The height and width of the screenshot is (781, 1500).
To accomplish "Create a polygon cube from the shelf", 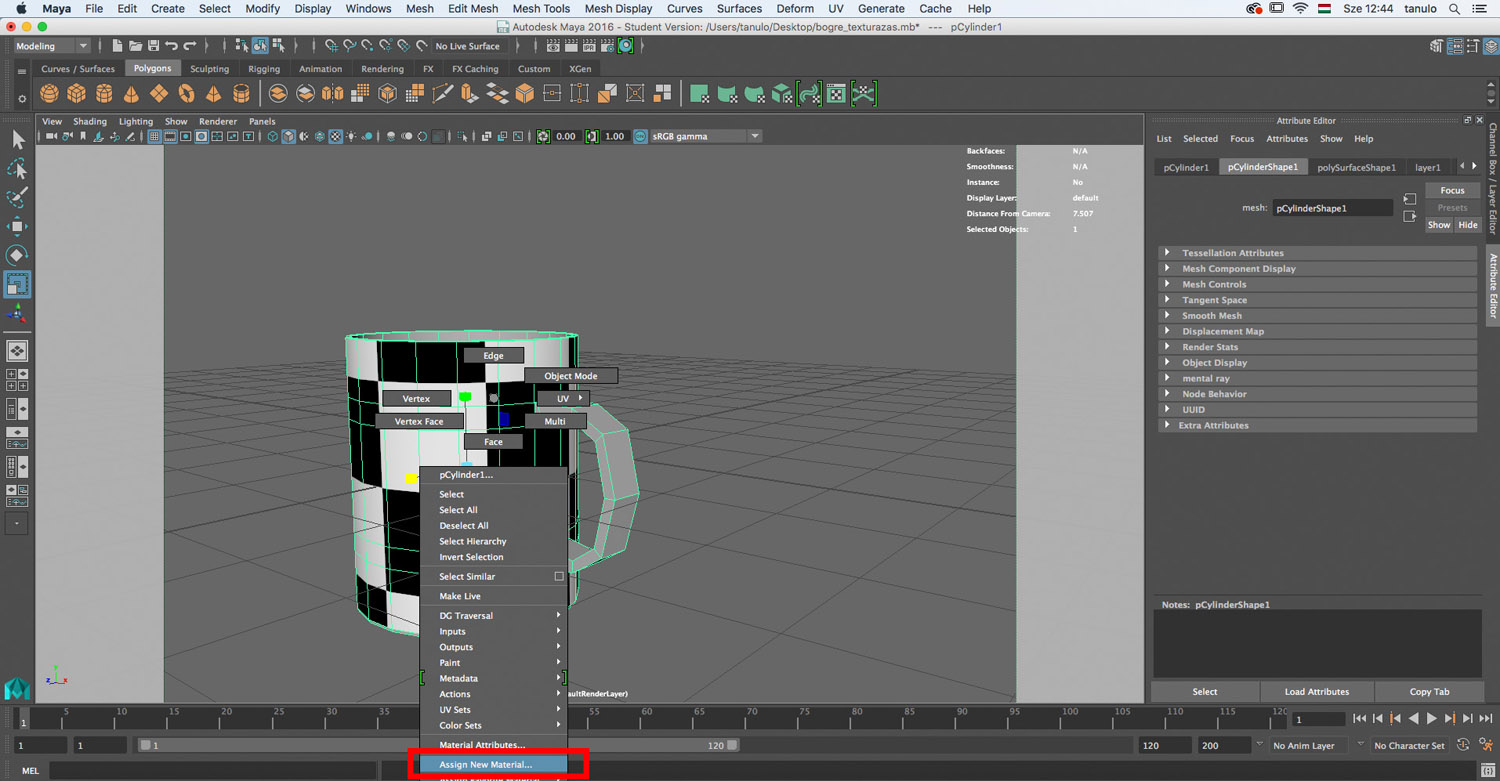I will (76, 94).
